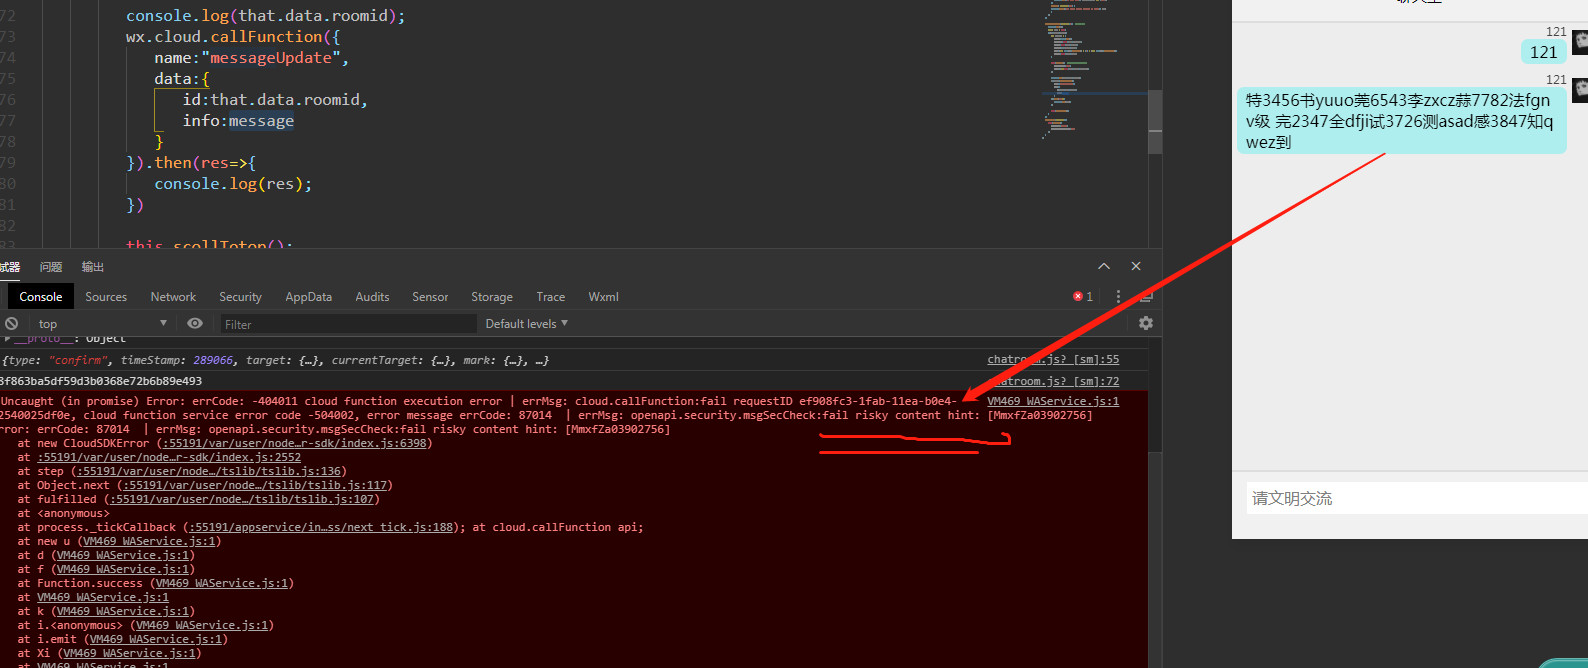Open the Sensor tab

pyautogui.click(x=430, y=297)
